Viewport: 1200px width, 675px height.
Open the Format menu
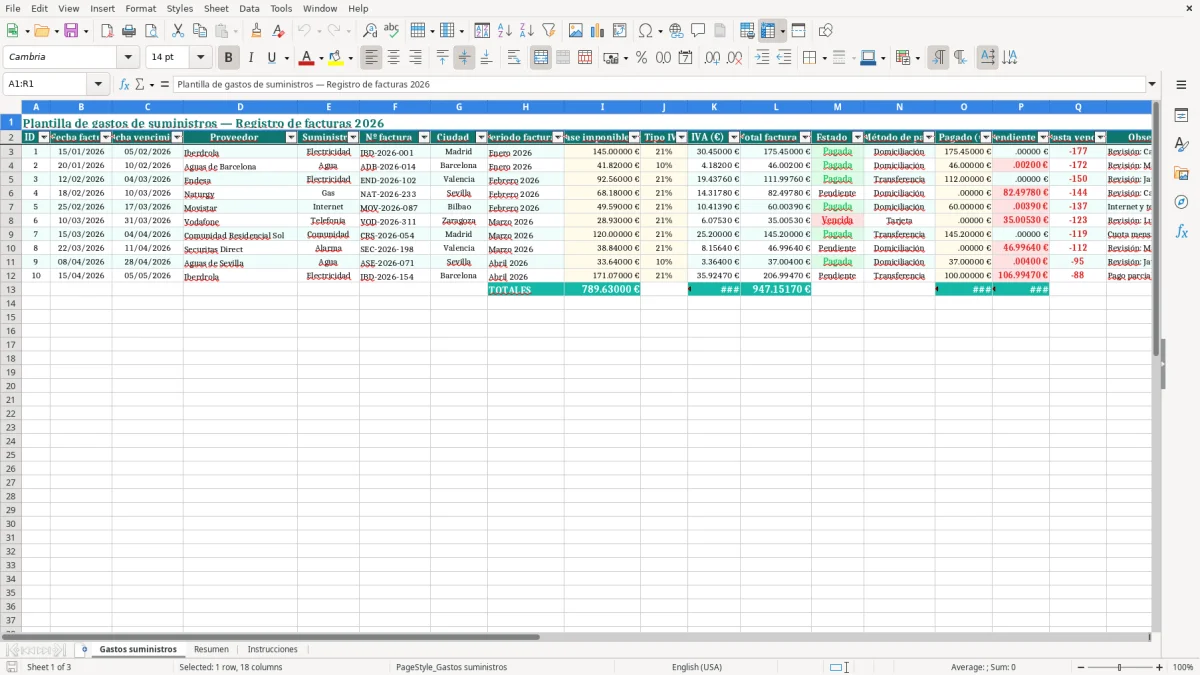coord(140,8)
